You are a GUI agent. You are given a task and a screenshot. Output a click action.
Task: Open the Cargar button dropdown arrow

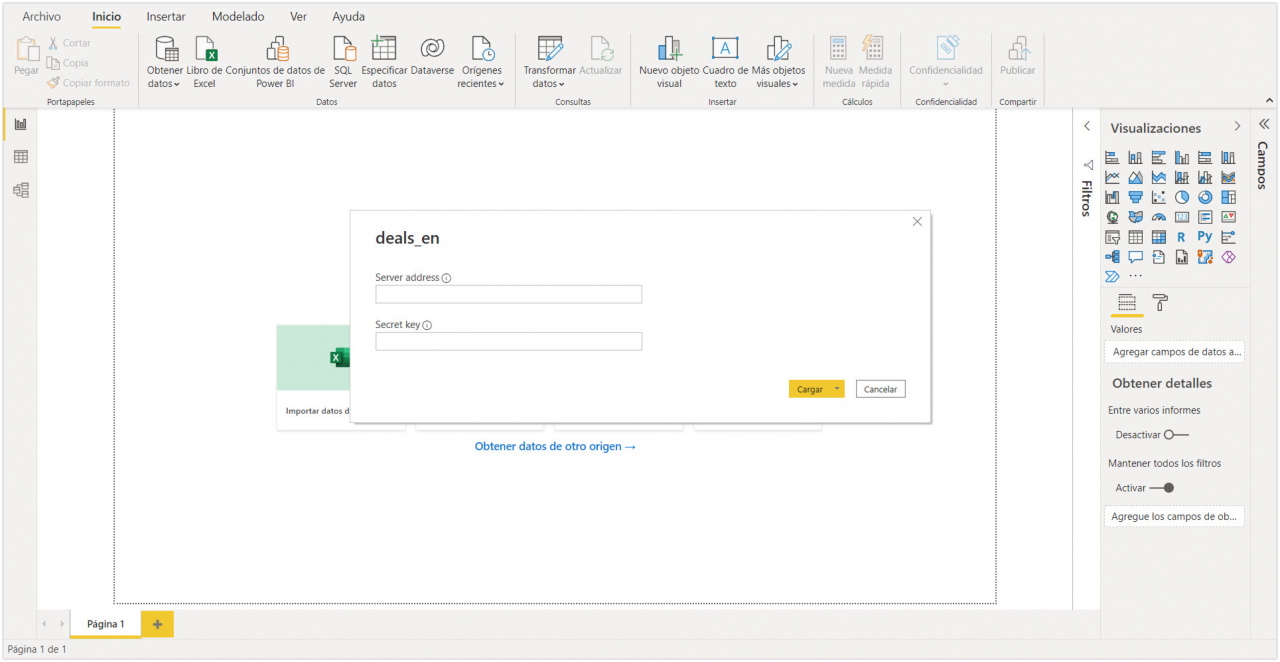click(837, 389)
